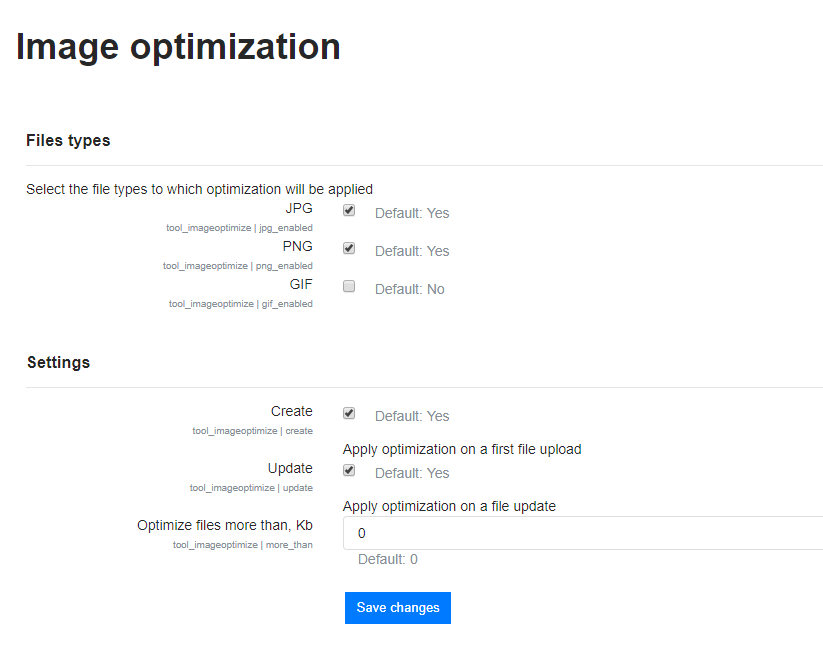The height and width of the screenshot is (667, 823).
Task: Click the Apply optimization on a file update description
Action: (449, 506)
